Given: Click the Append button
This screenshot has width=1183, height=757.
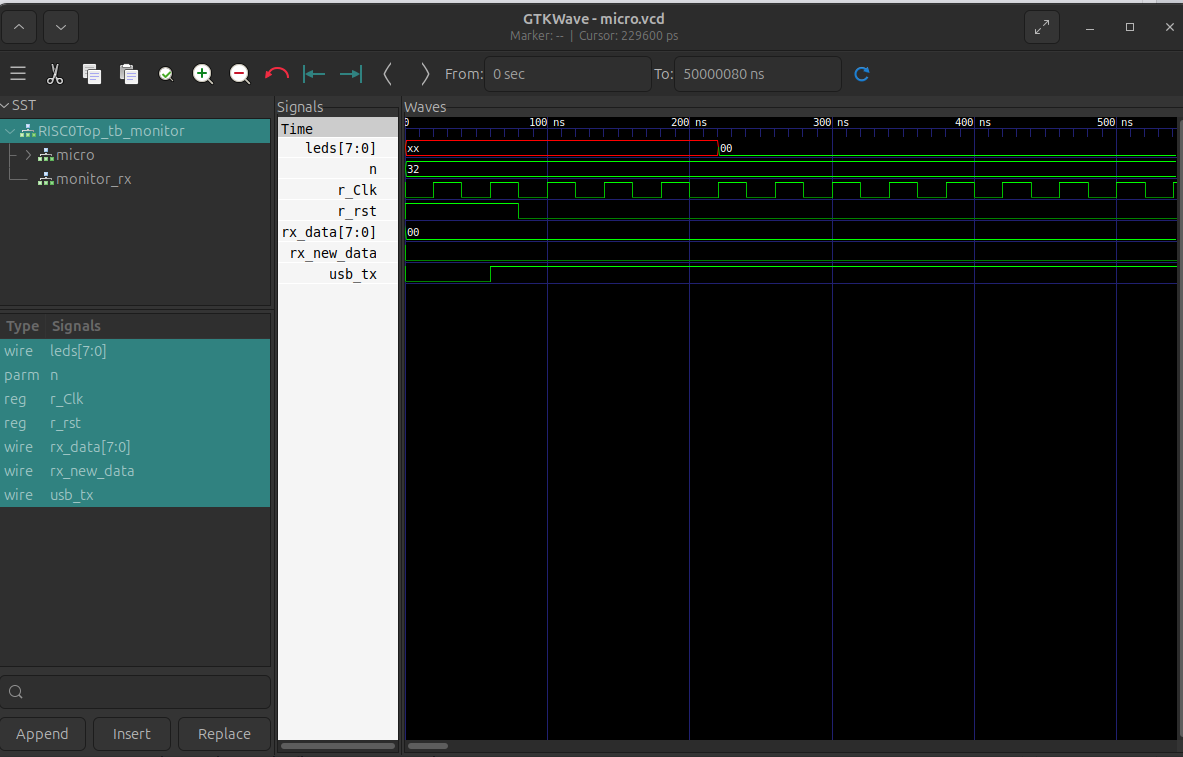Looking at the screenshot, I should coord(43,733).
